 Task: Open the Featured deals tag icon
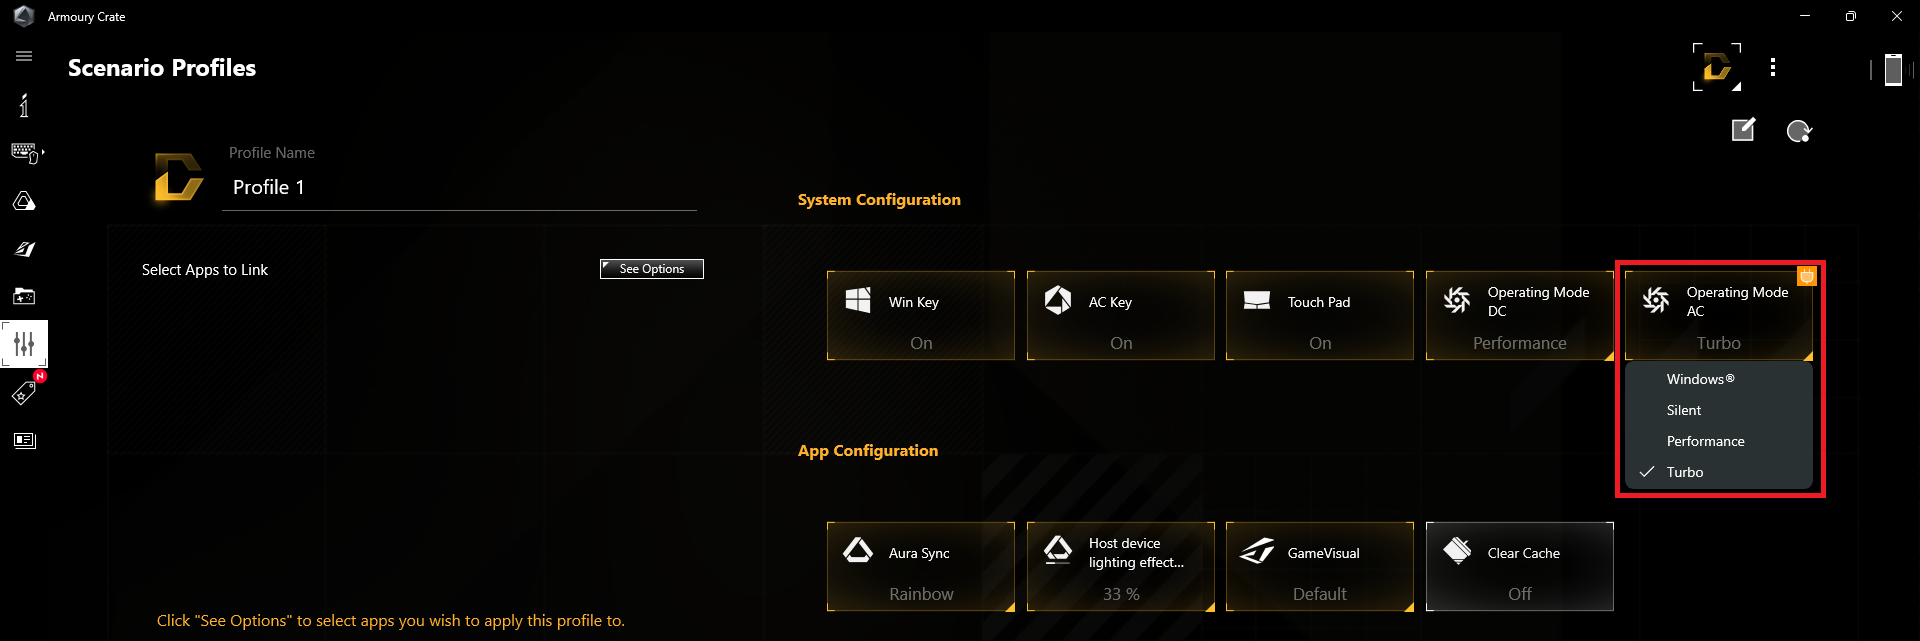[24, 393]
